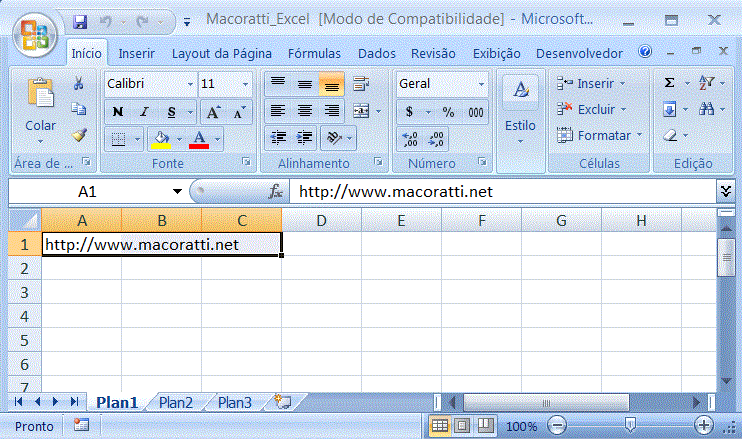Align text left

[x=278, y=111]
